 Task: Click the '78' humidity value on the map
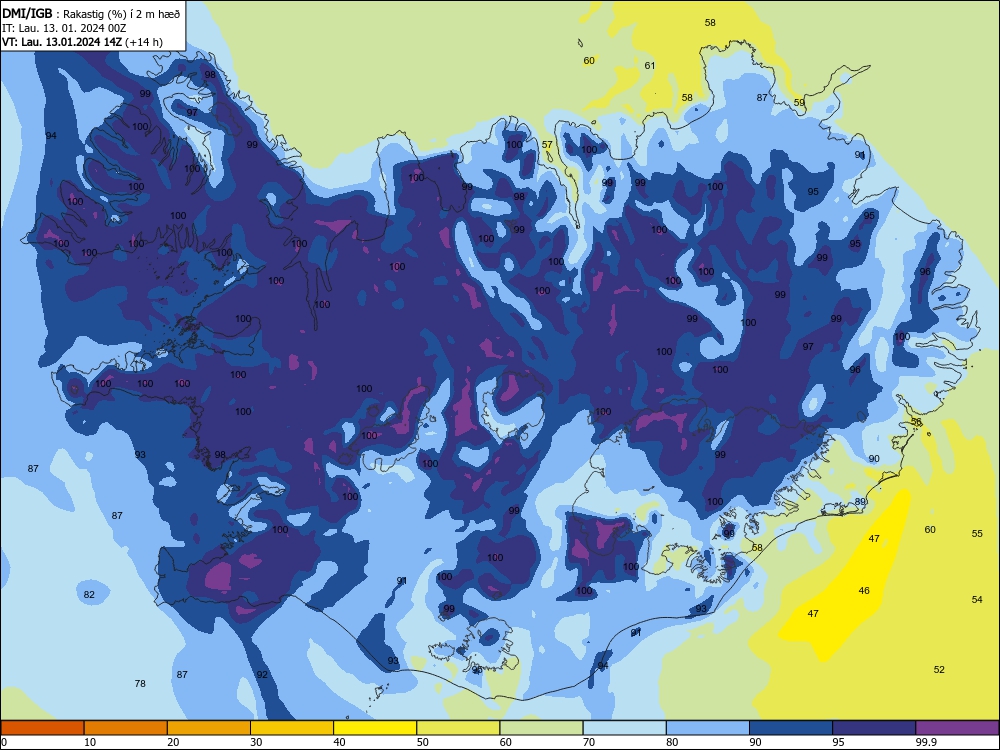point(140,683)
